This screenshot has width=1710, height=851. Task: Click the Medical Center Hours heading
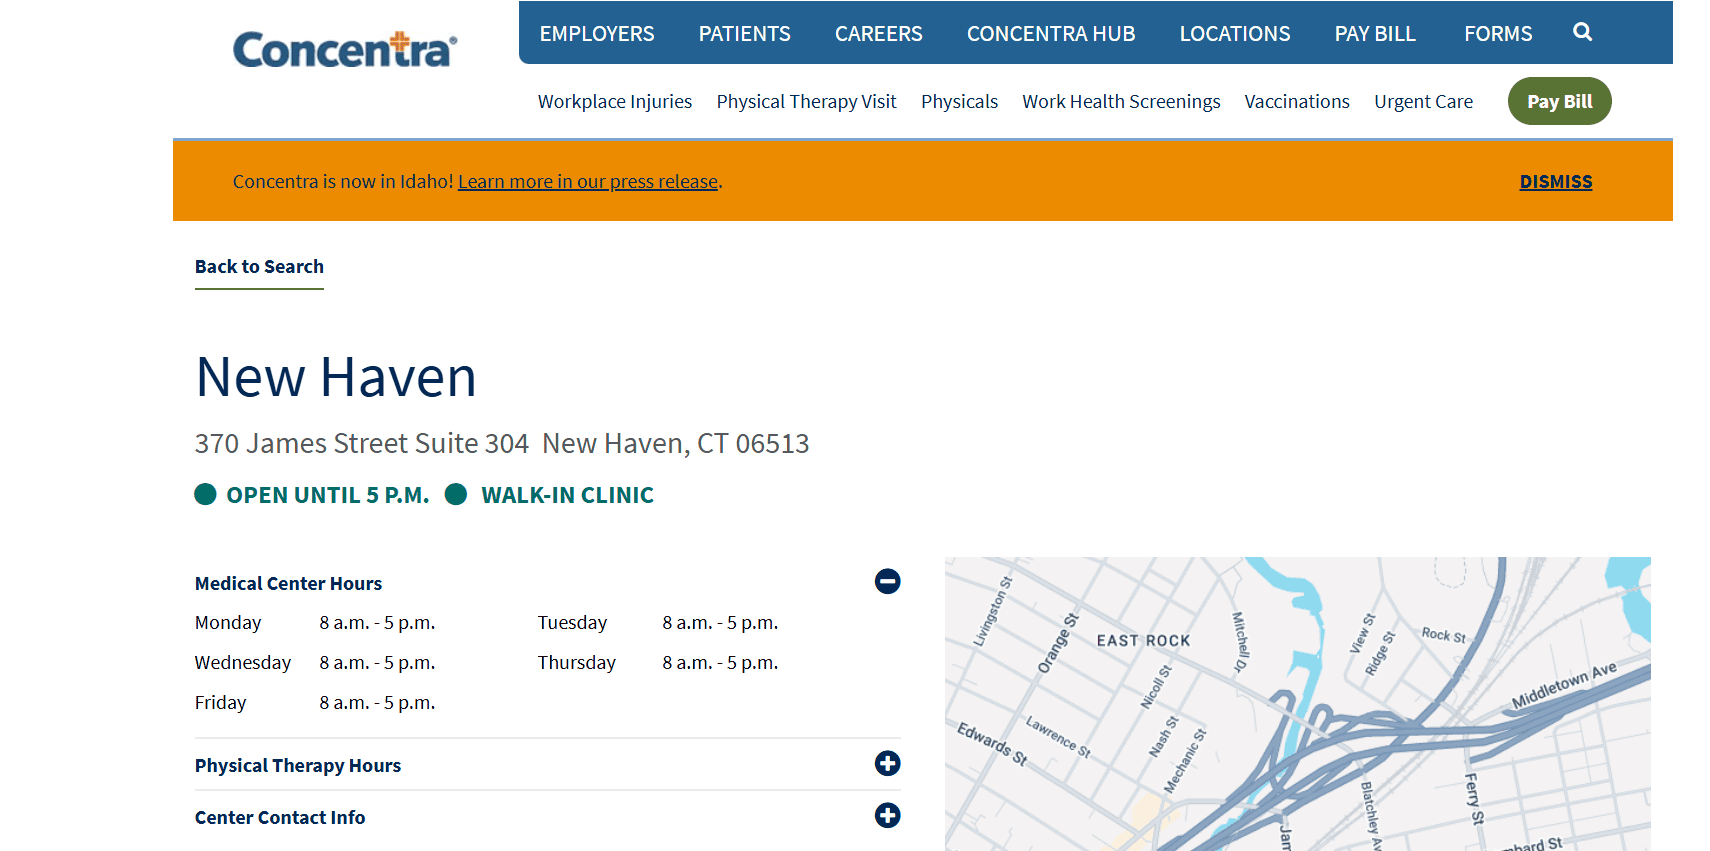click(x=288, y=583)
